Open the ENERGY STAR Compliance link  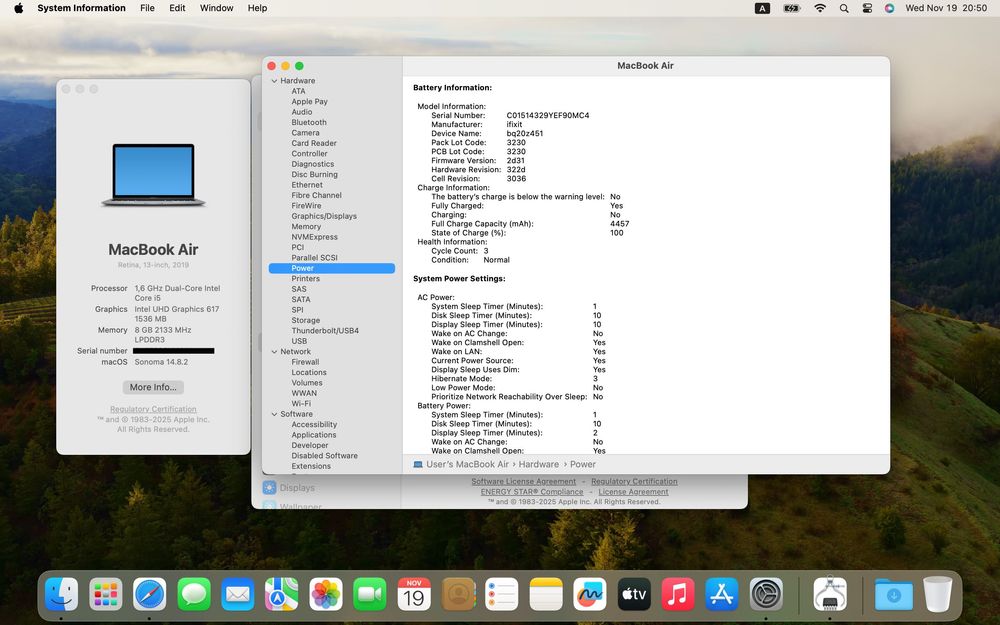532,492
